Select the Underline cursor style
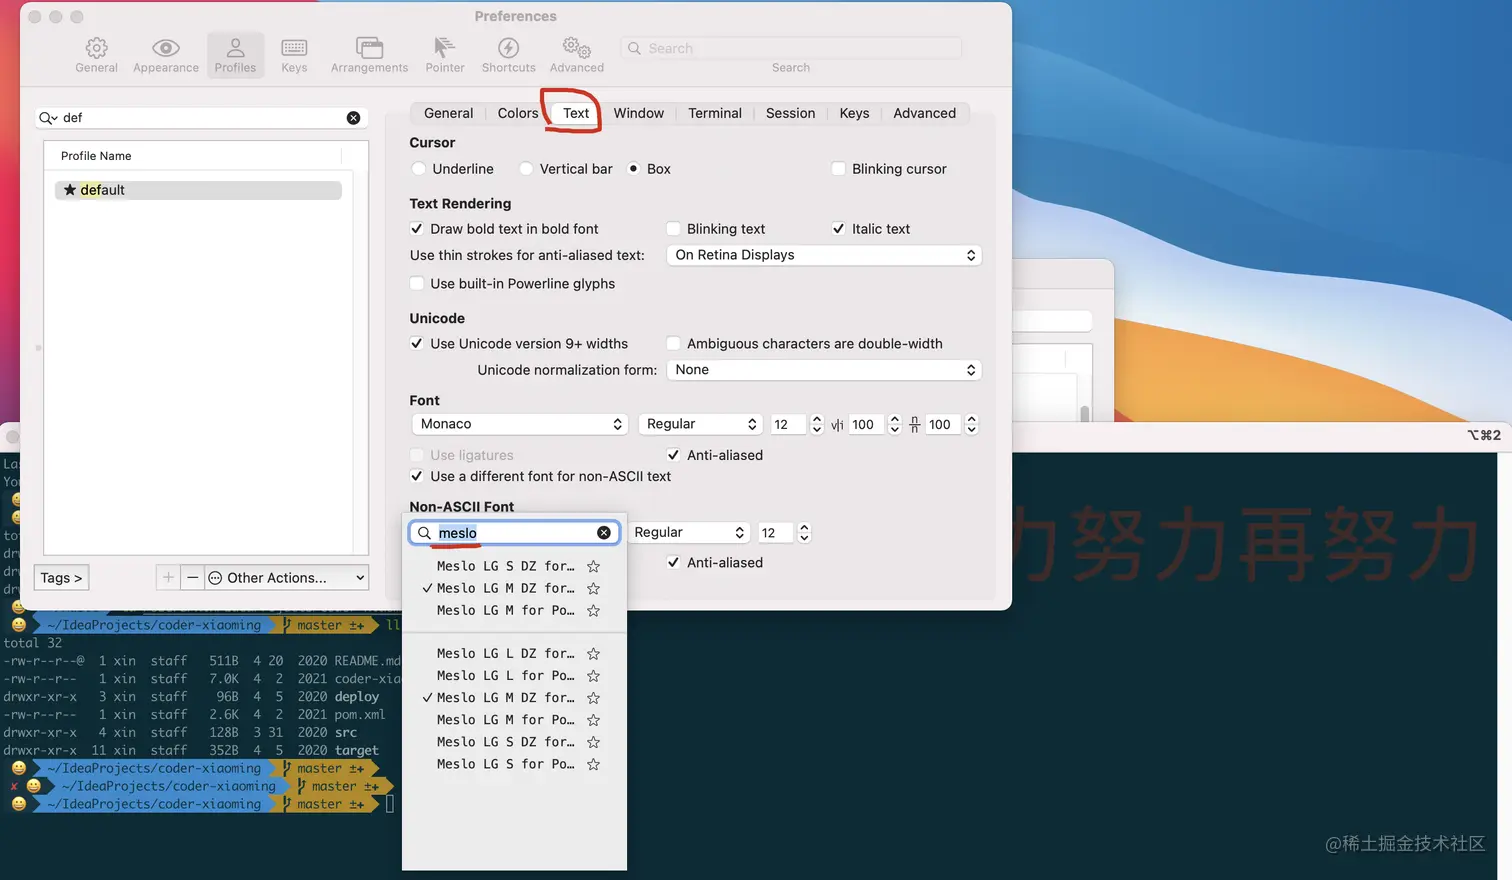This screenshot has width=1512, height=880. click(x=418, y=168)
